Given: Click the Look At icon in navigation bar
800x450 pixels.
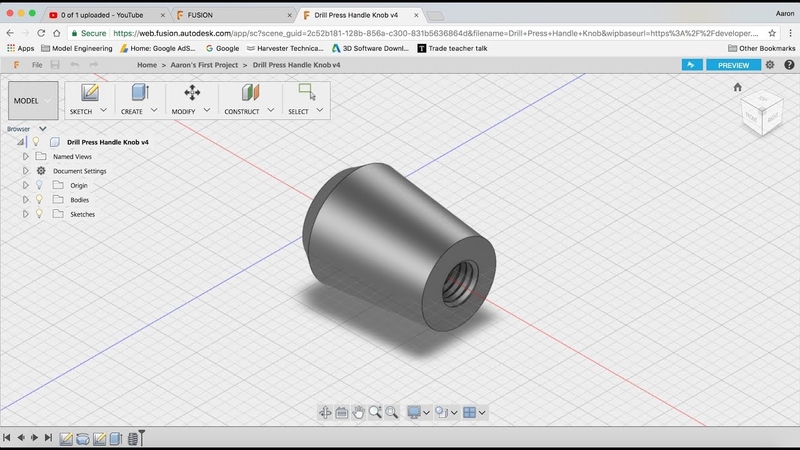Looking at the screenshot, I should coord(341,412).
